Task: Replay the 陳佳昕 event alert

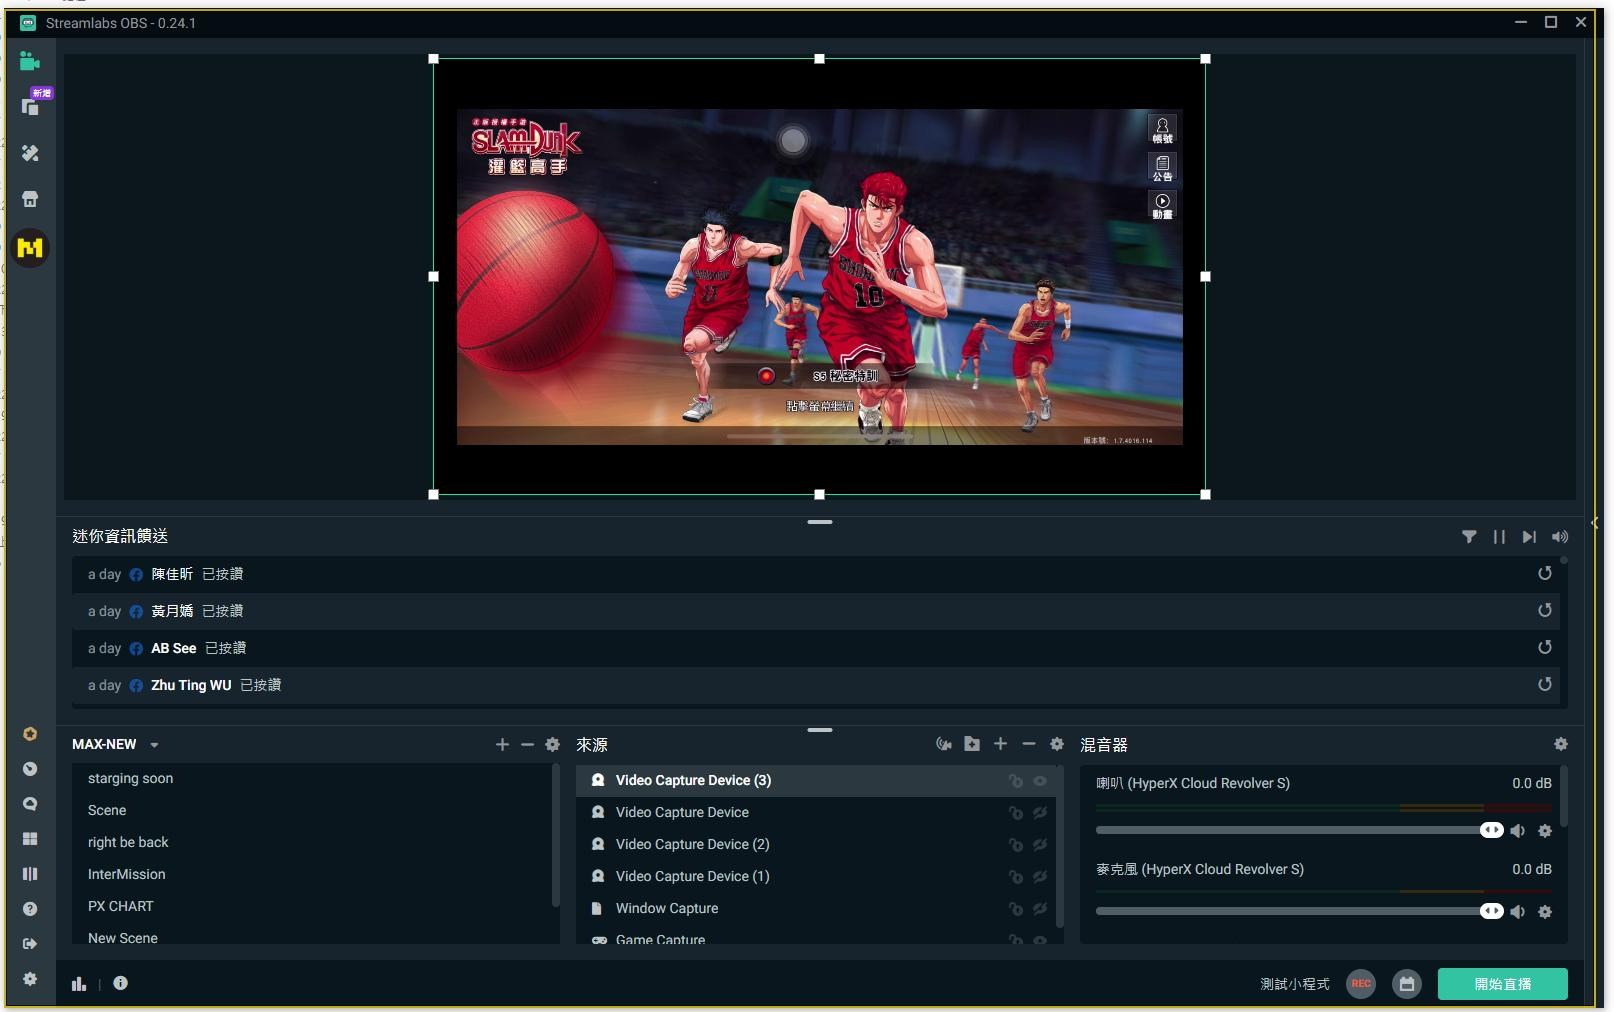Action: point(1545,574)
